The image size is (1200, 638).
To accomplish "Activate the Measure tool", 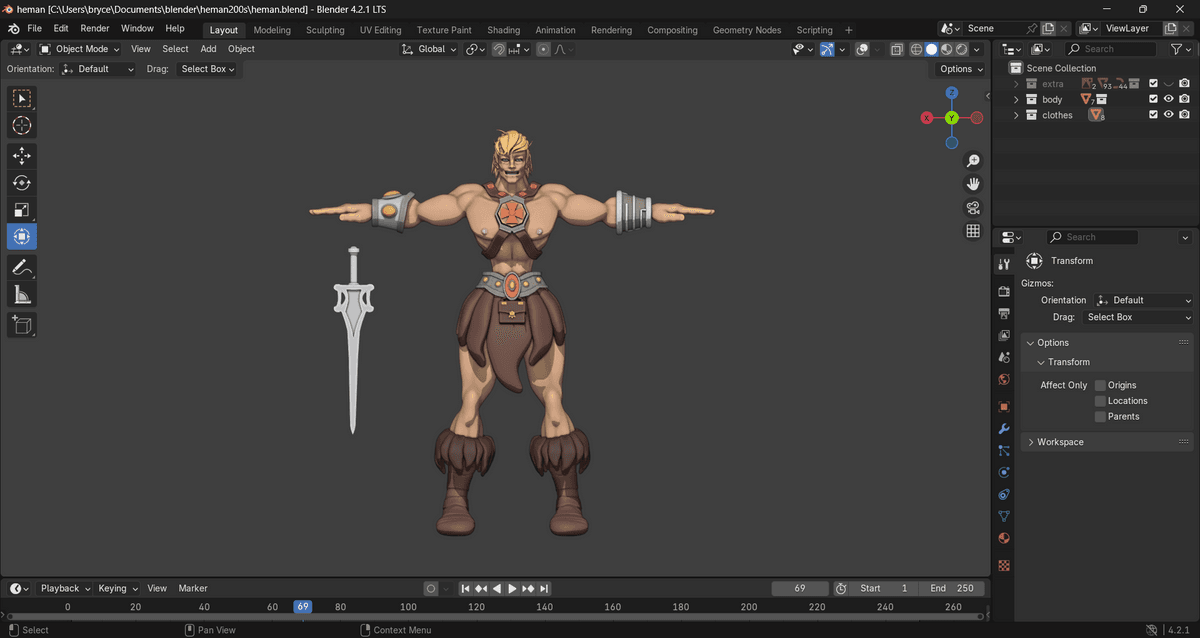I will [x=21, y=294].
